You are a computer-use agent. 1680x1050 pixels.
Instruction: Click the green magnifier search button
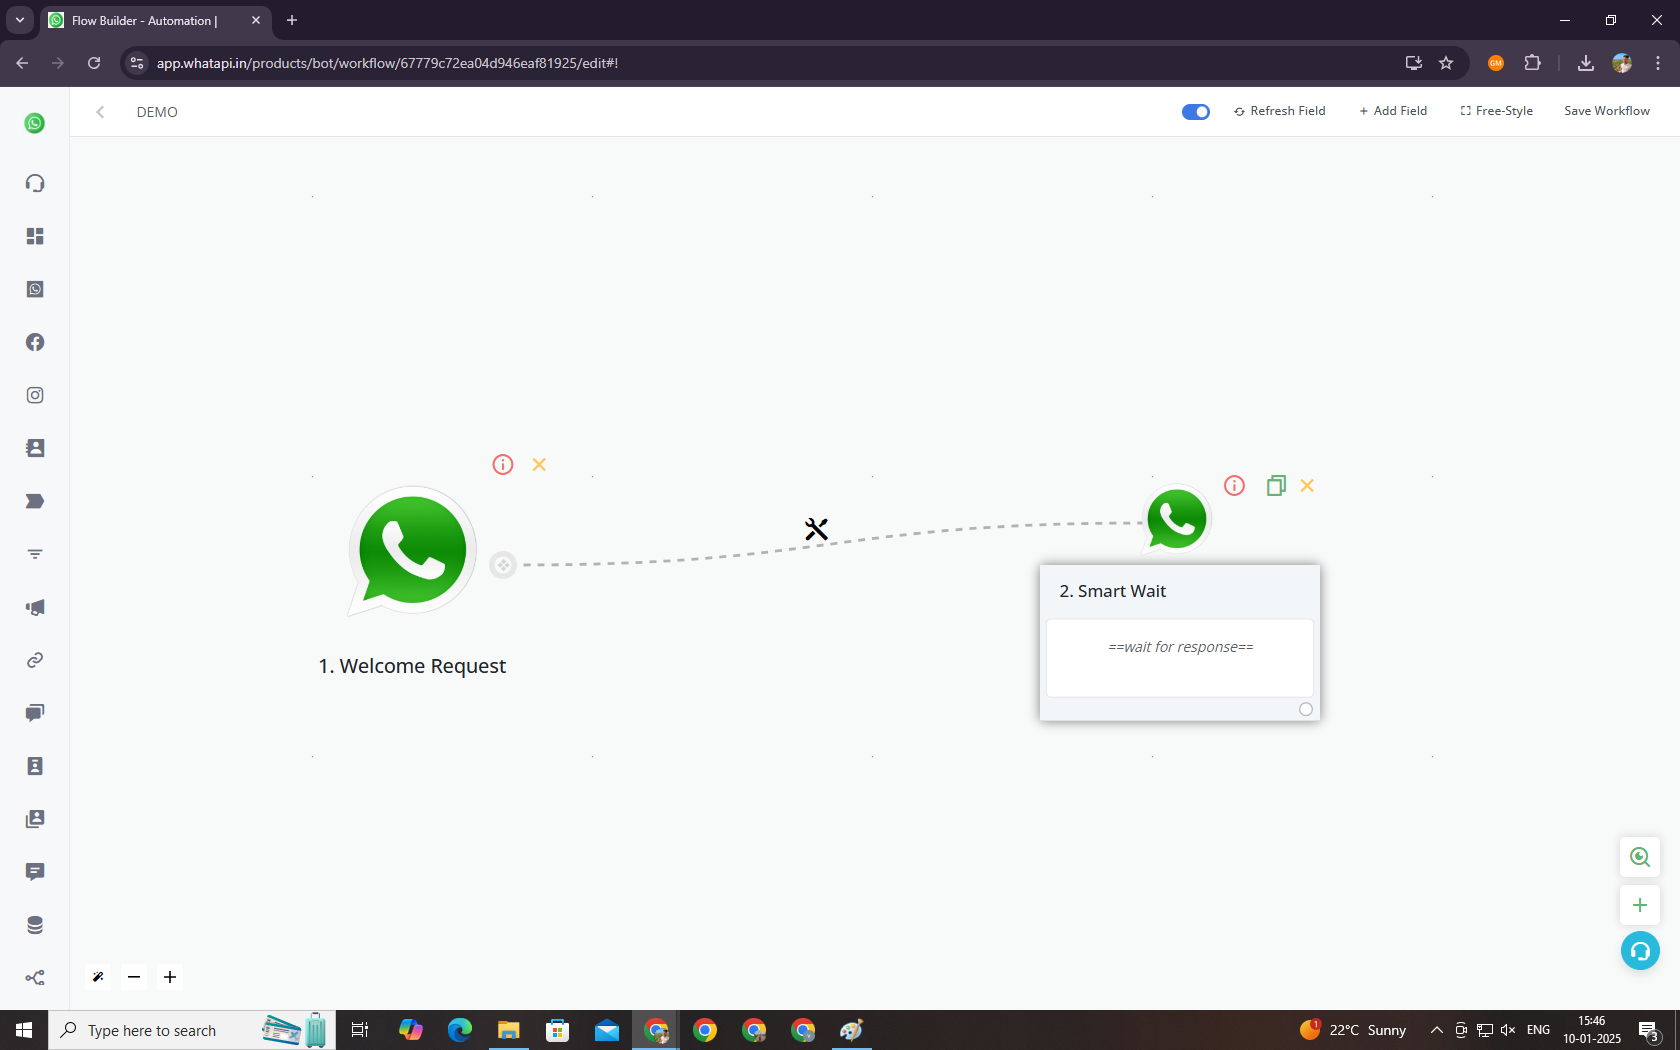1640,857
